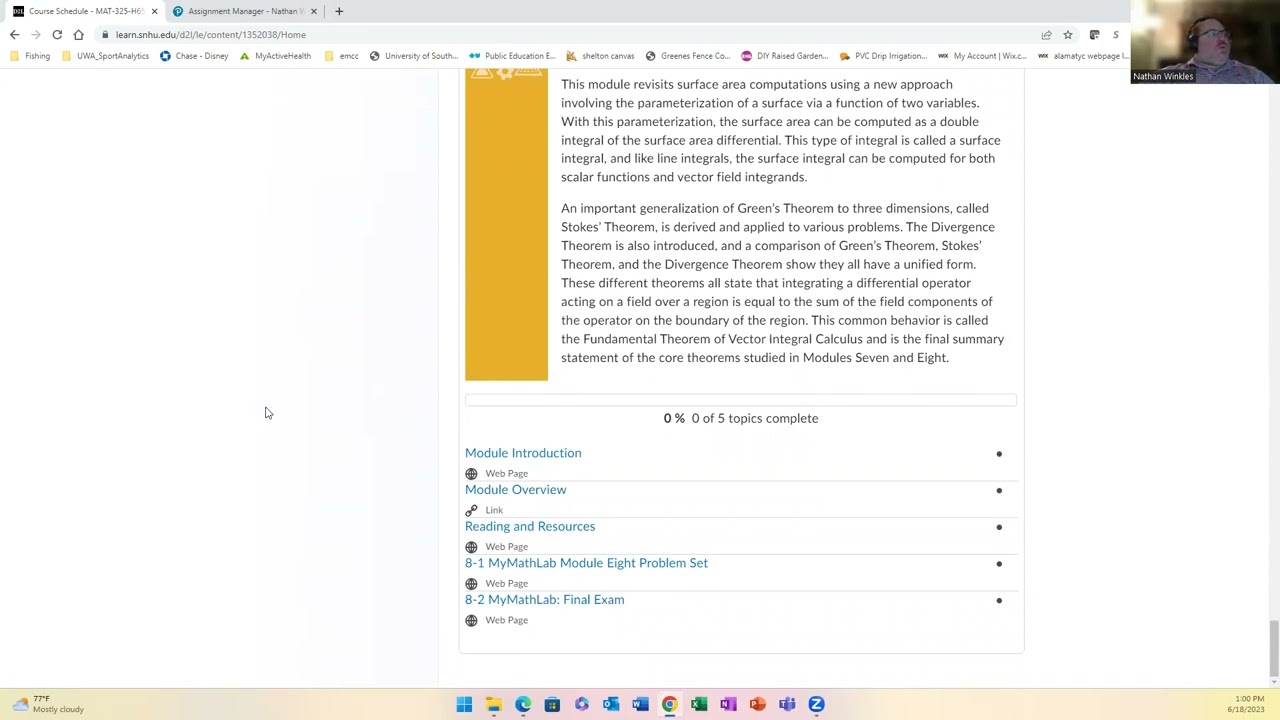Screen dimensions: 1280x720
Task: Go back using the browser back arrow
Action: coord(14,35)
